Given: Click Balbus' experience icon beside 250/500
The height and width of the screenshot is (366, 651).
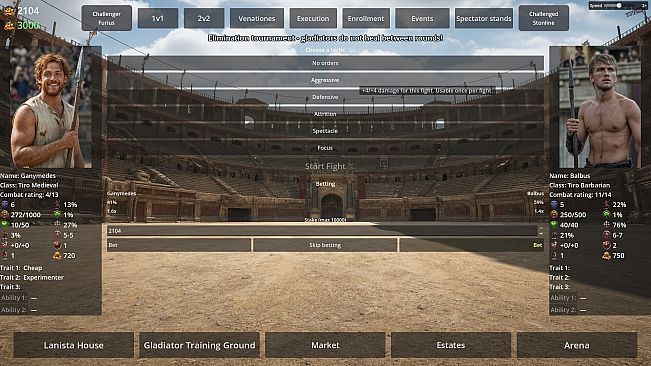Looking at the screenshot, I should pyautogui.click(x=554, y=215).
